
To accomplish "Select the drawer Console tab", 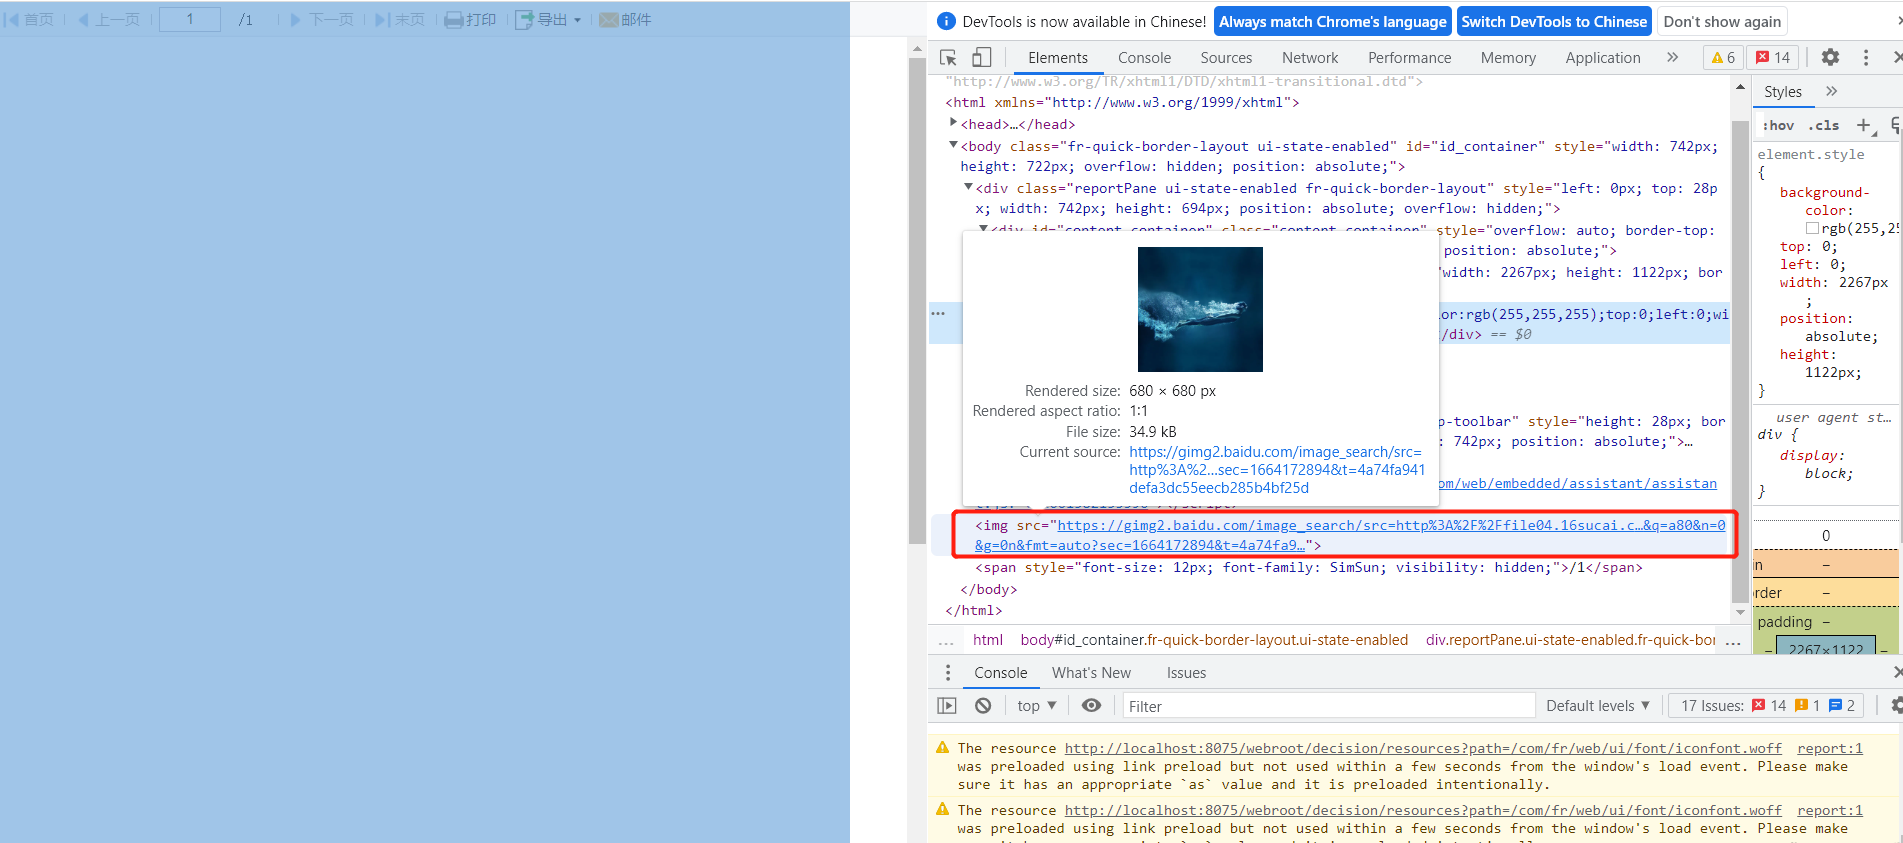I will 1000,673.
